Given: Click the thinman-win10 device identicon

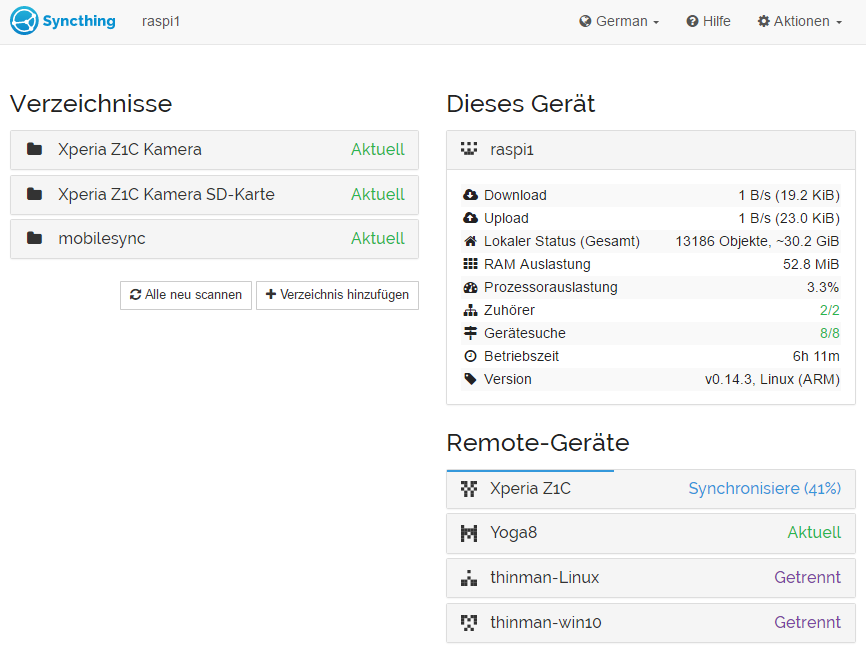Looking at the screenshot, I should coord(468,623).
